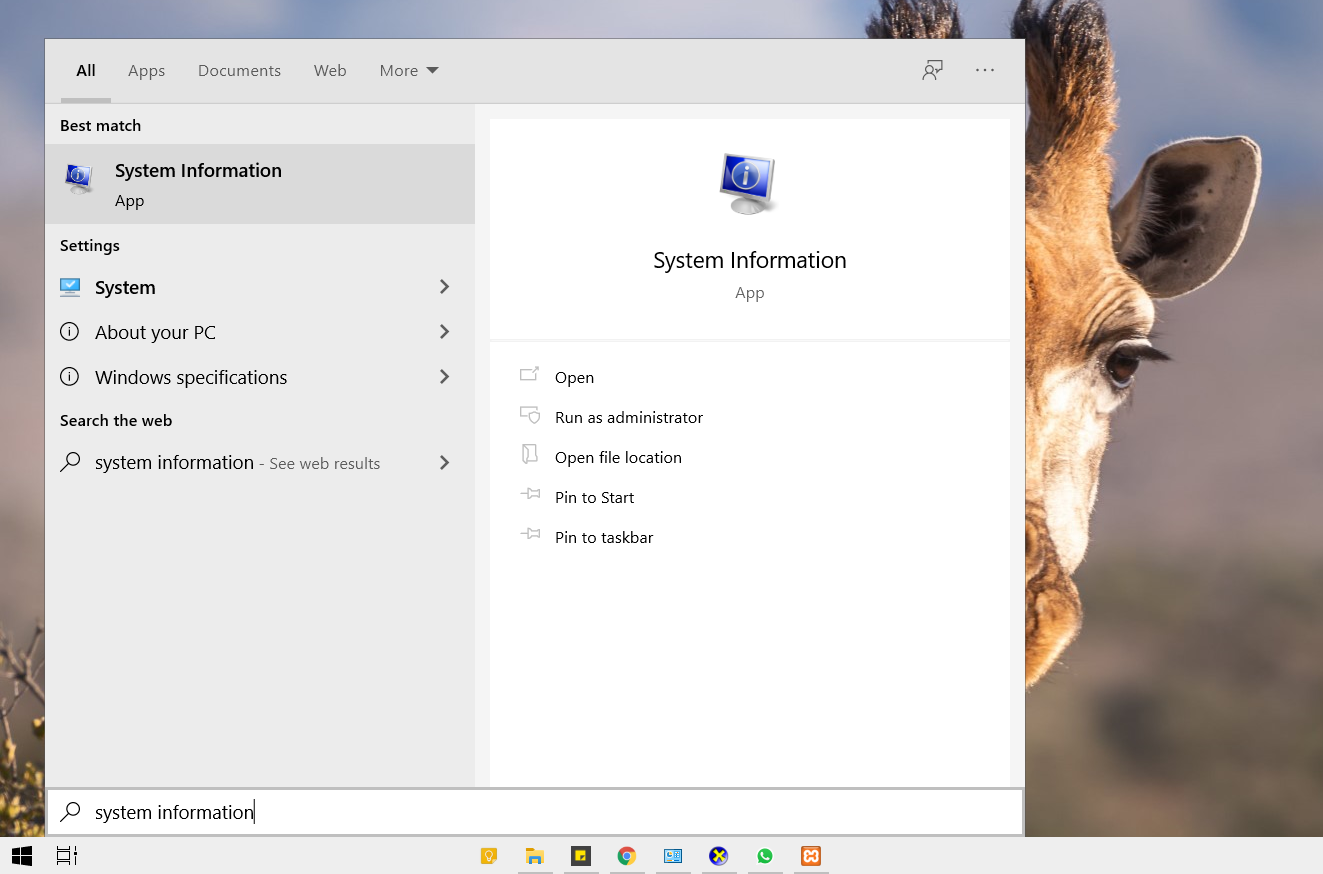Screen dimensions: 1323x874
Task: Select the System settings result text
Action: [x=125, y=287]
